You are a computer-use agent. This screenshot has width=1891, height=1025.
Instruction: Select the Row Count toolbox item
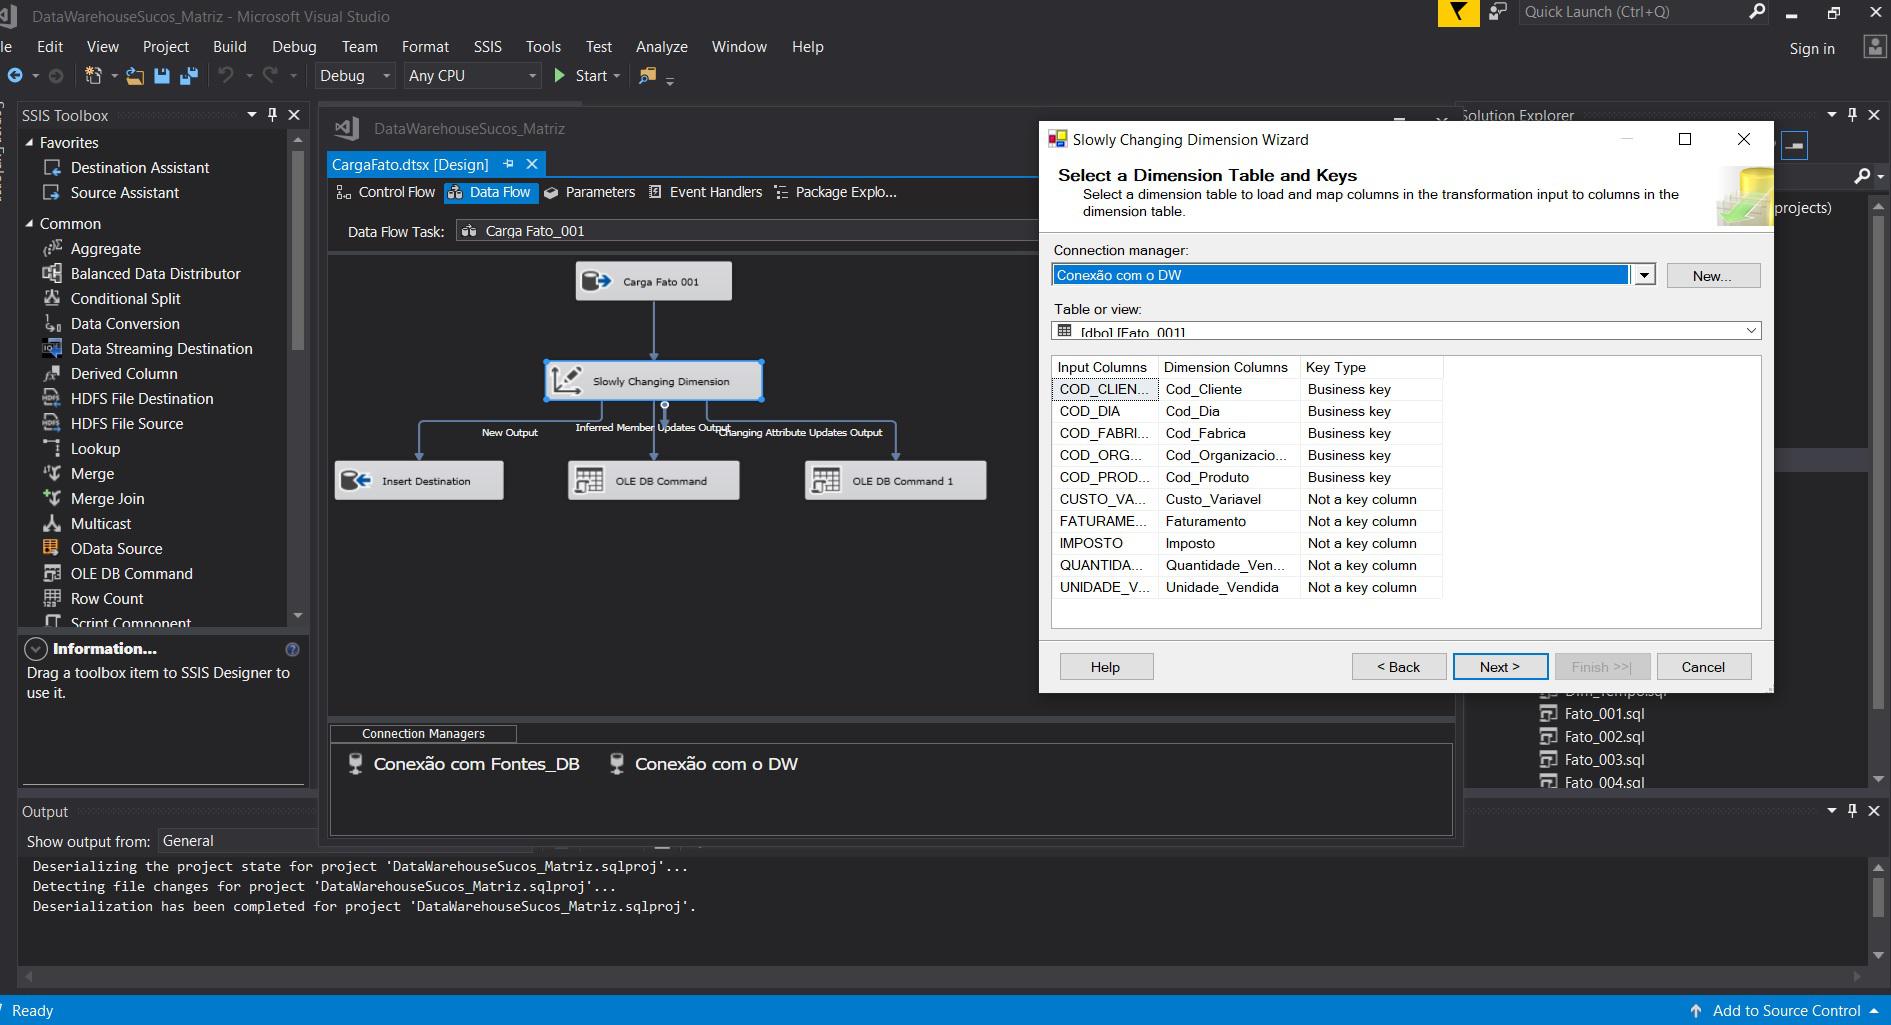107,599
